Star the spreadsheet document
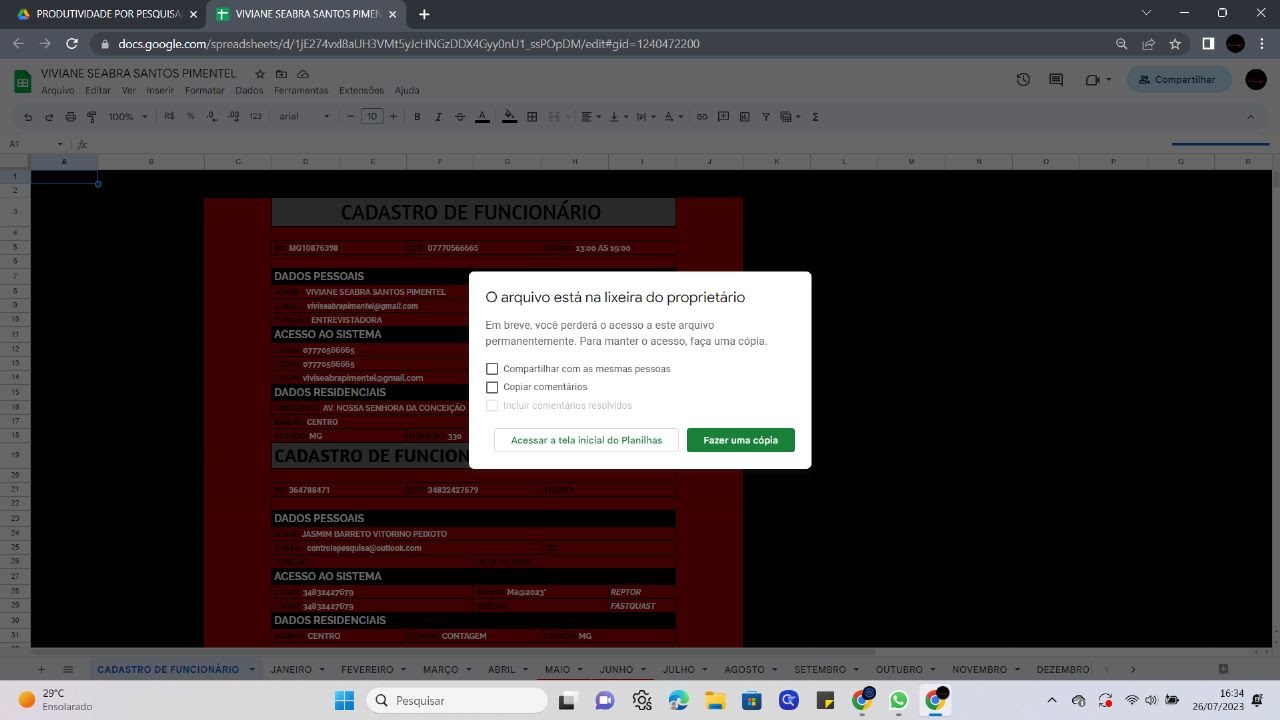Image resolution: width=1280 pixels, height=720 pixels. 260,74
